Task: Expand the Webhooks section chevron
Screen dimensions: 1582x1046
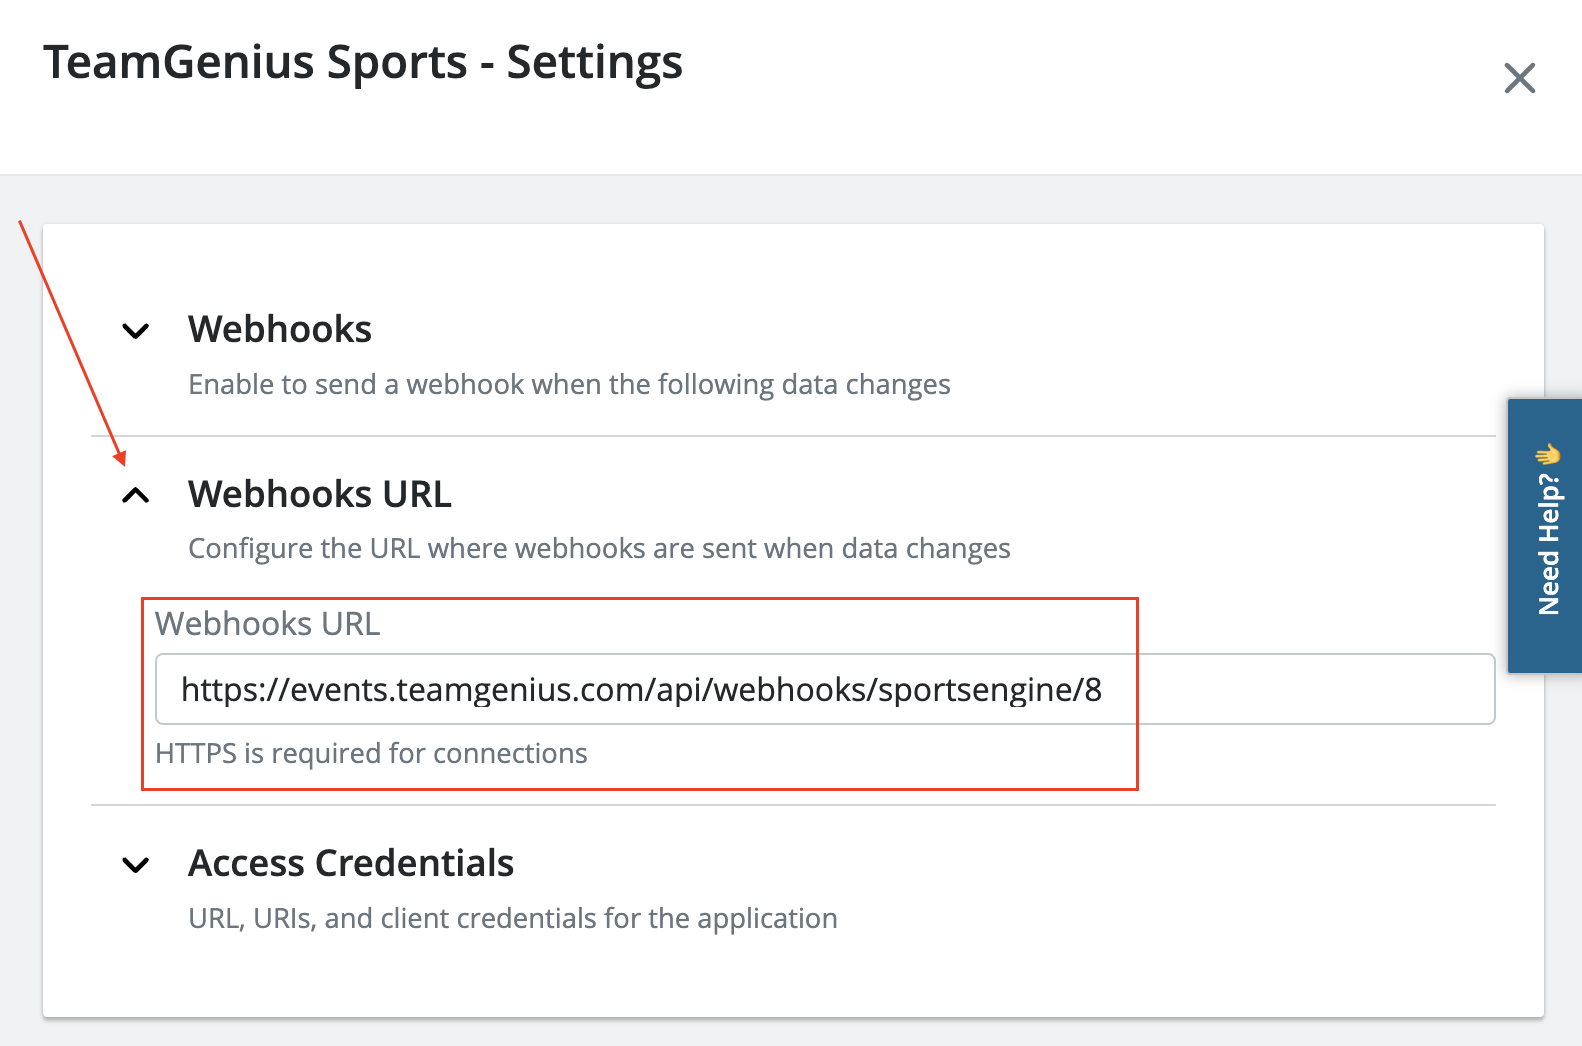Action: coord(135,331)
